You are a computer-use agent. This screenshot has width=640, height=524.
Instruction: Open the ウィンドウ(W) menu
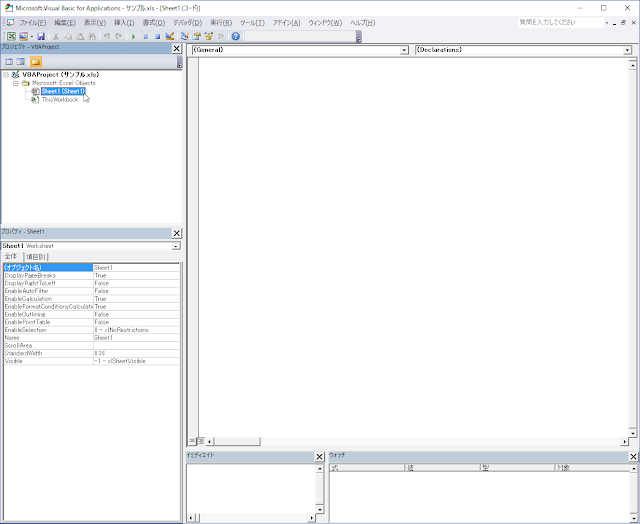click(x=325, y=23)
